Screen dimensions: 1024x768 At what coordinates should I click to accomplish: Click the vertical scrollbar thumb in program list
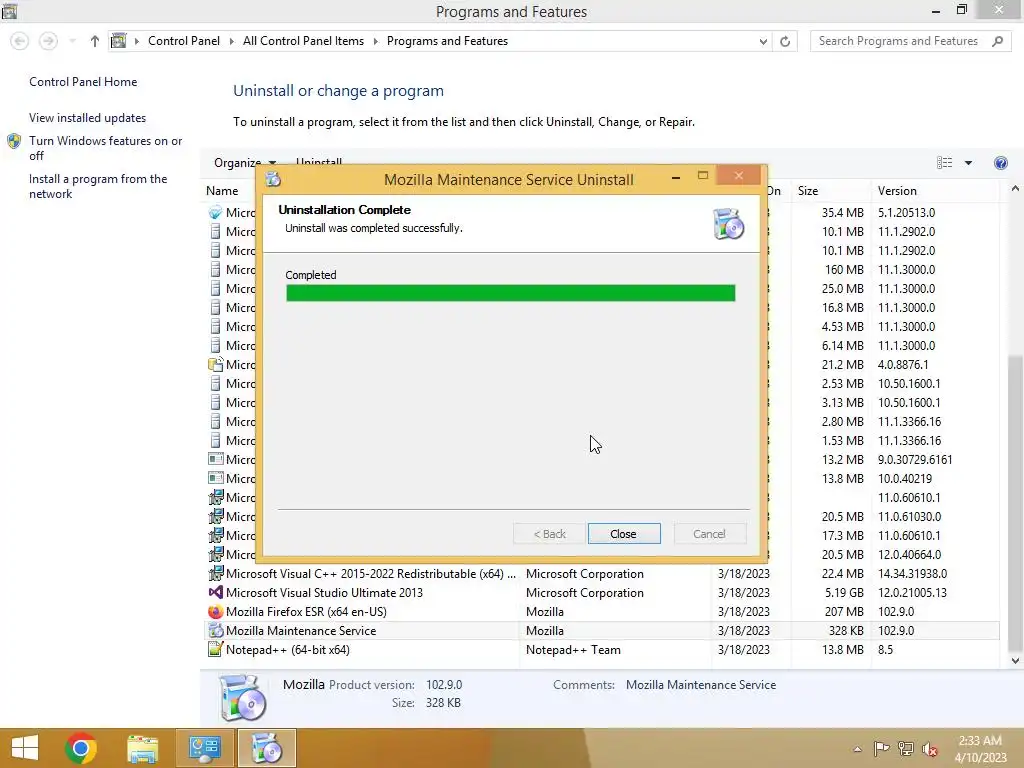pyautogui.click(x=1016, y=503)
